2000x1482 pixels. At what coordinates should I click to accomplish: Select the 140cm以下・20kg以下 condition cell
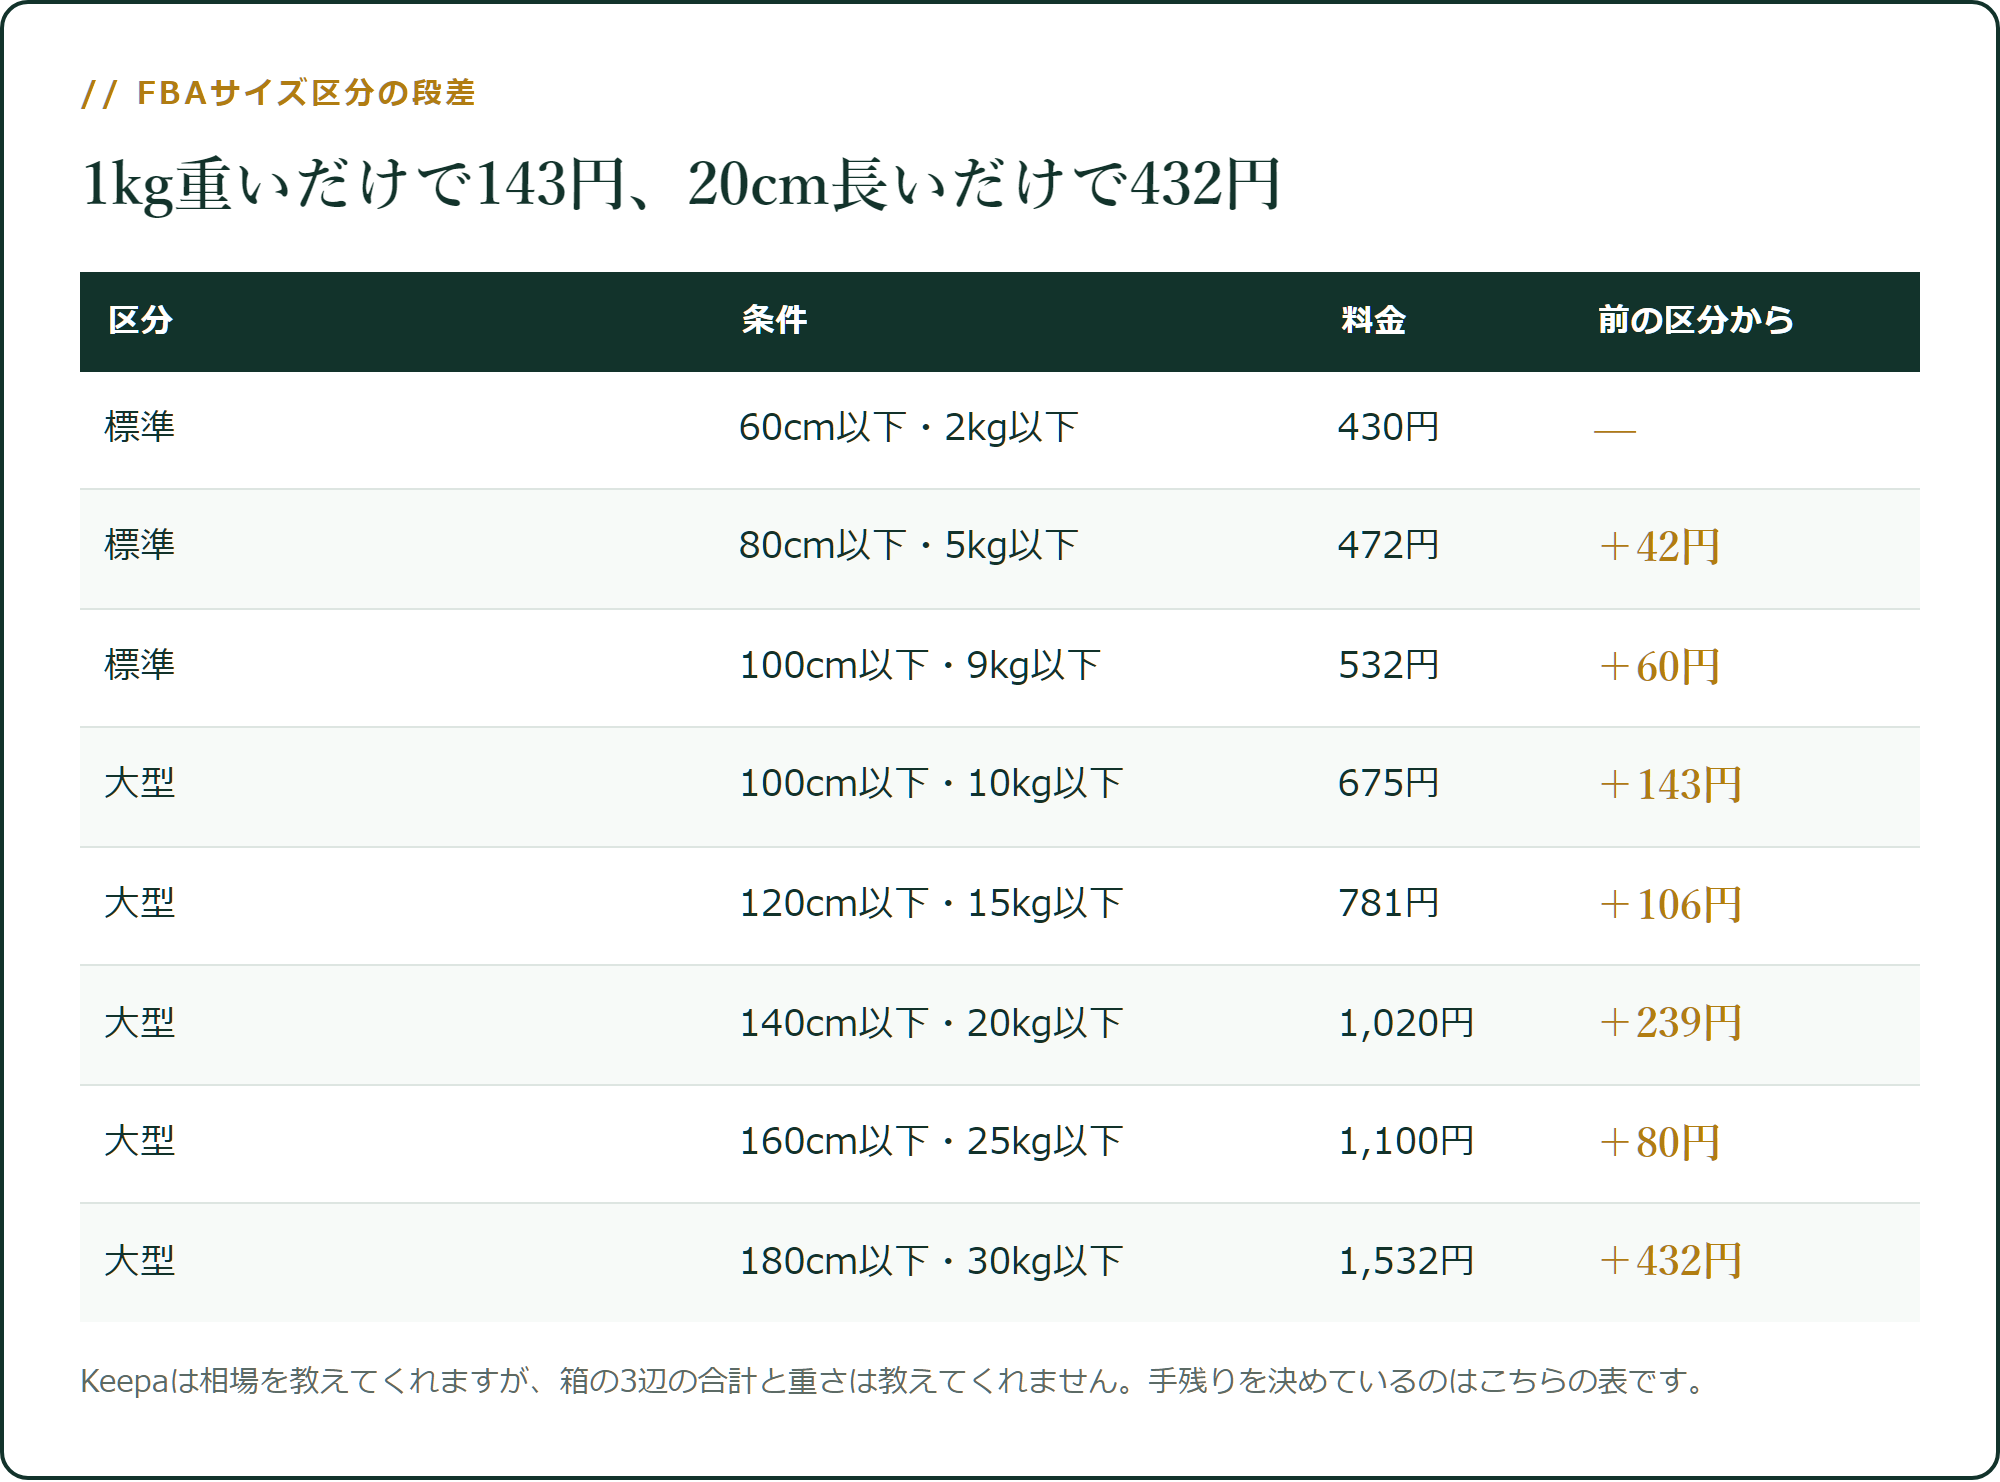(931, 1024)
